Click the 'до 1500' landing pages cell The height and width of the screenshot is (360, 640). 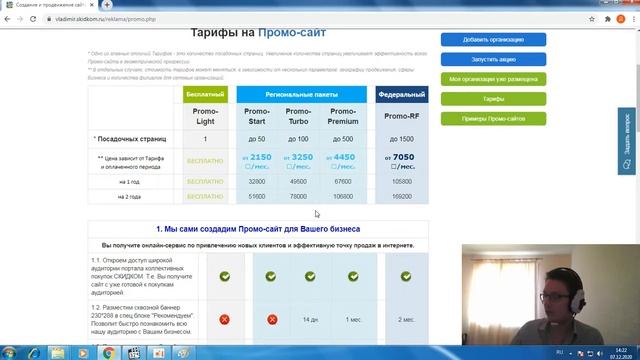[x=402, y=139]
